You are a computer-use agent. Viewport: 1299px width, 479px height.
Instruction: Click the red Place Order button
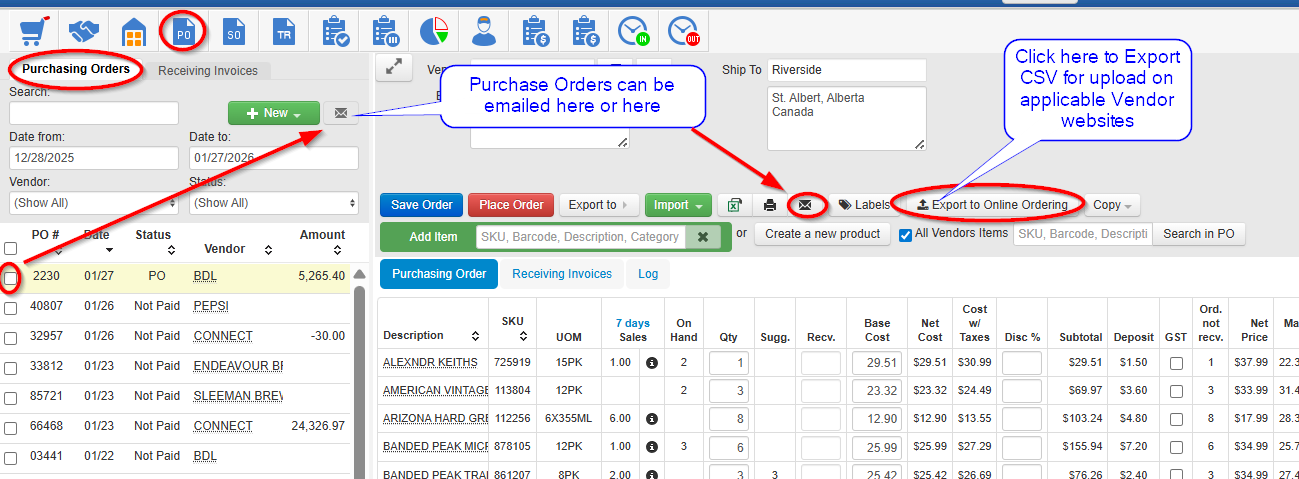coord(511,205)
